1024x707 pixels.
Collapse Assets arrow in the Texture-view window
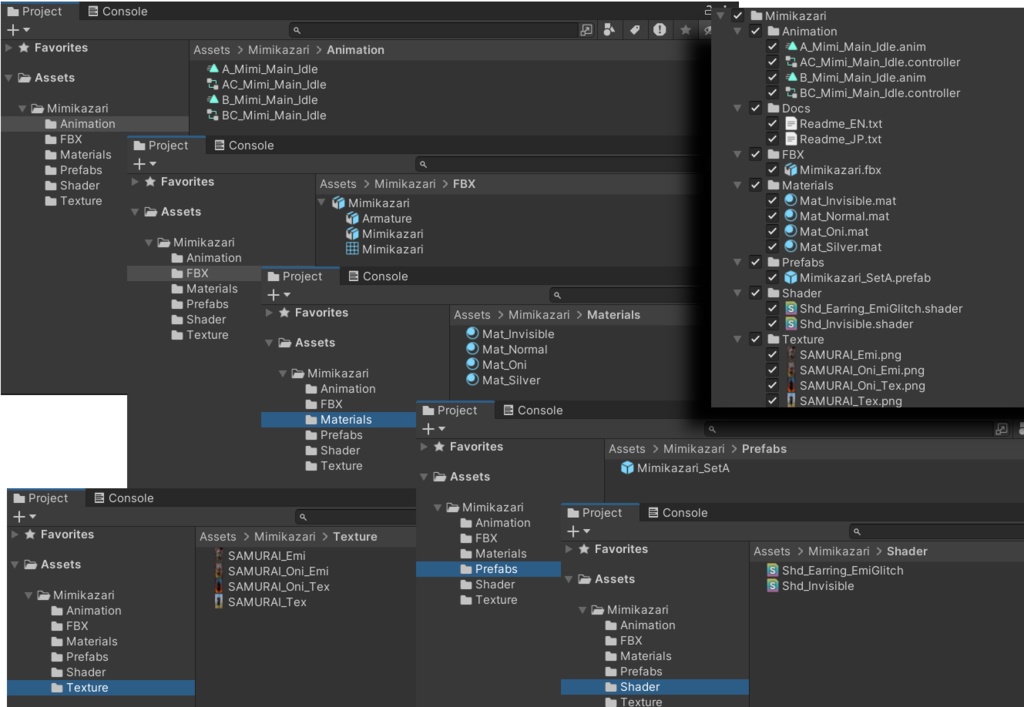click(x=15, y=565)
